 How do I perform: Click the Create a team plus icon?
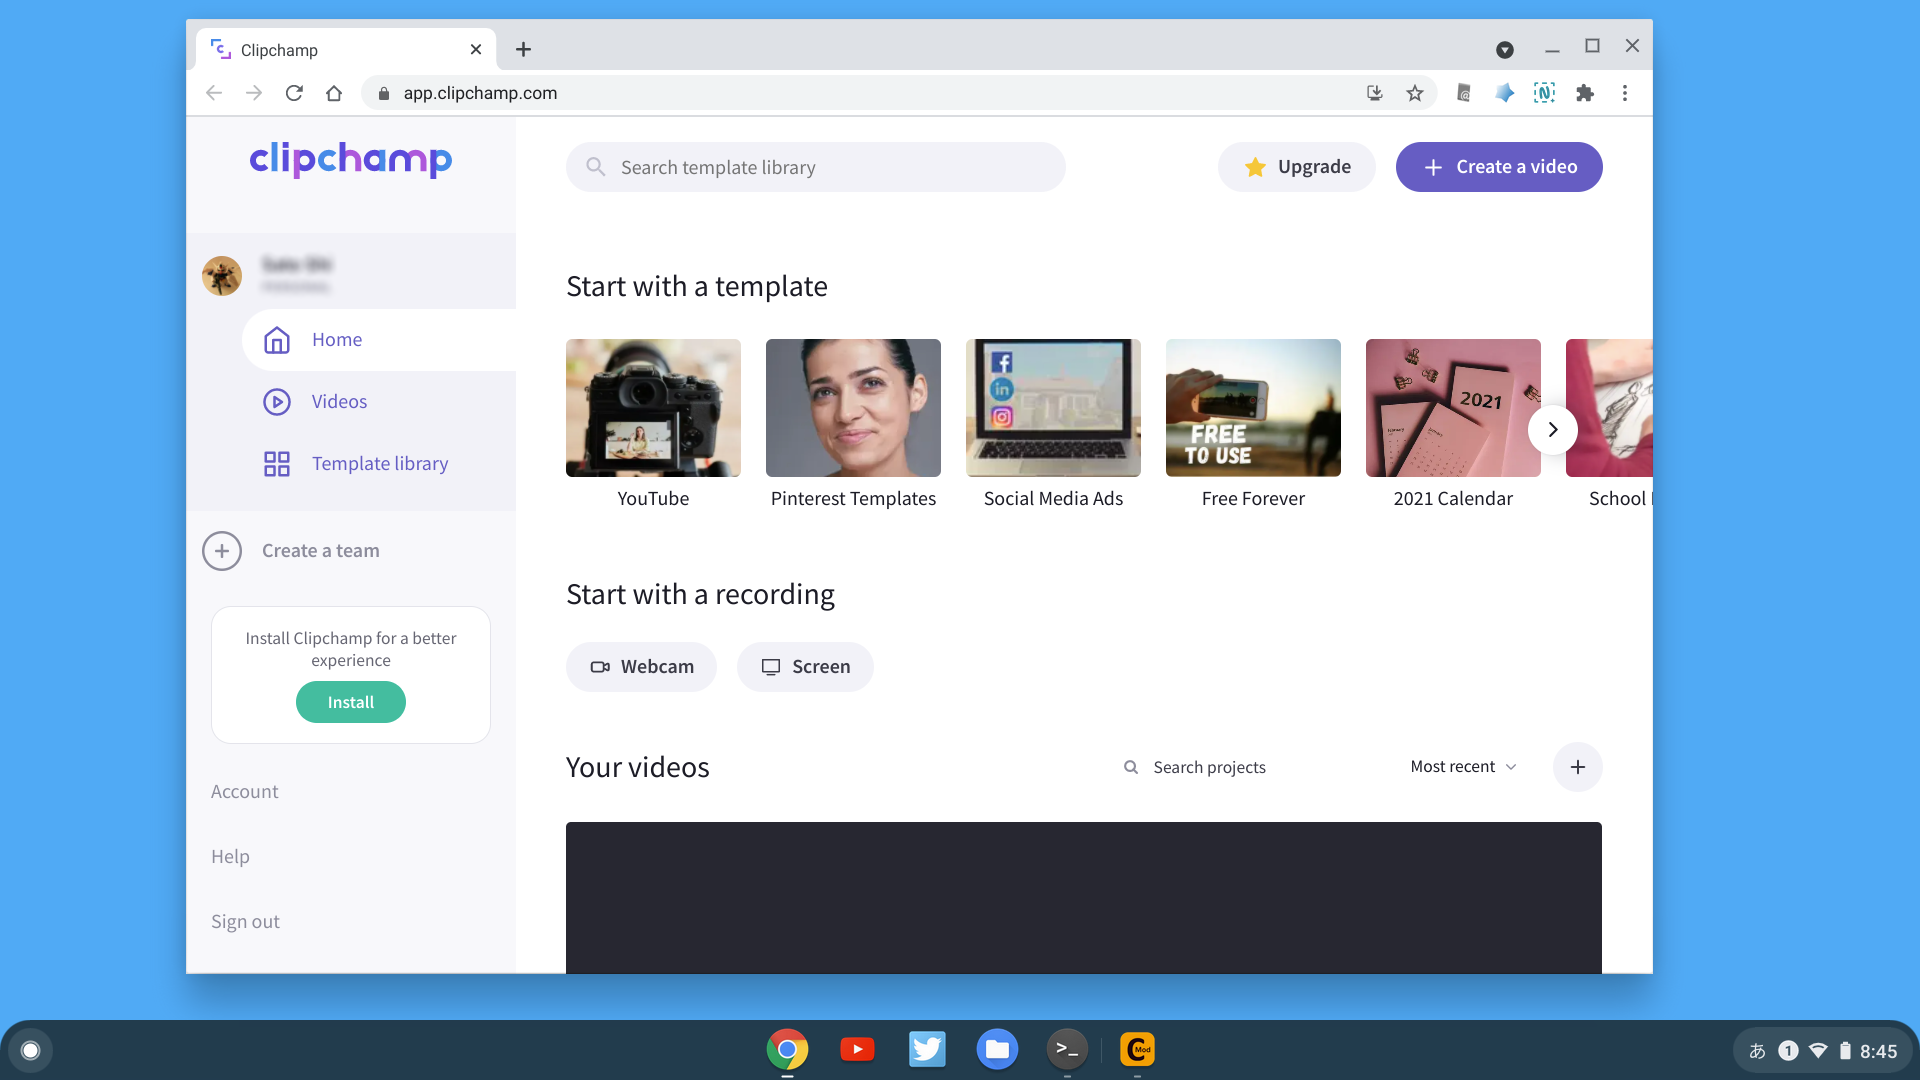pyautogui.click(x=222, y=551)
